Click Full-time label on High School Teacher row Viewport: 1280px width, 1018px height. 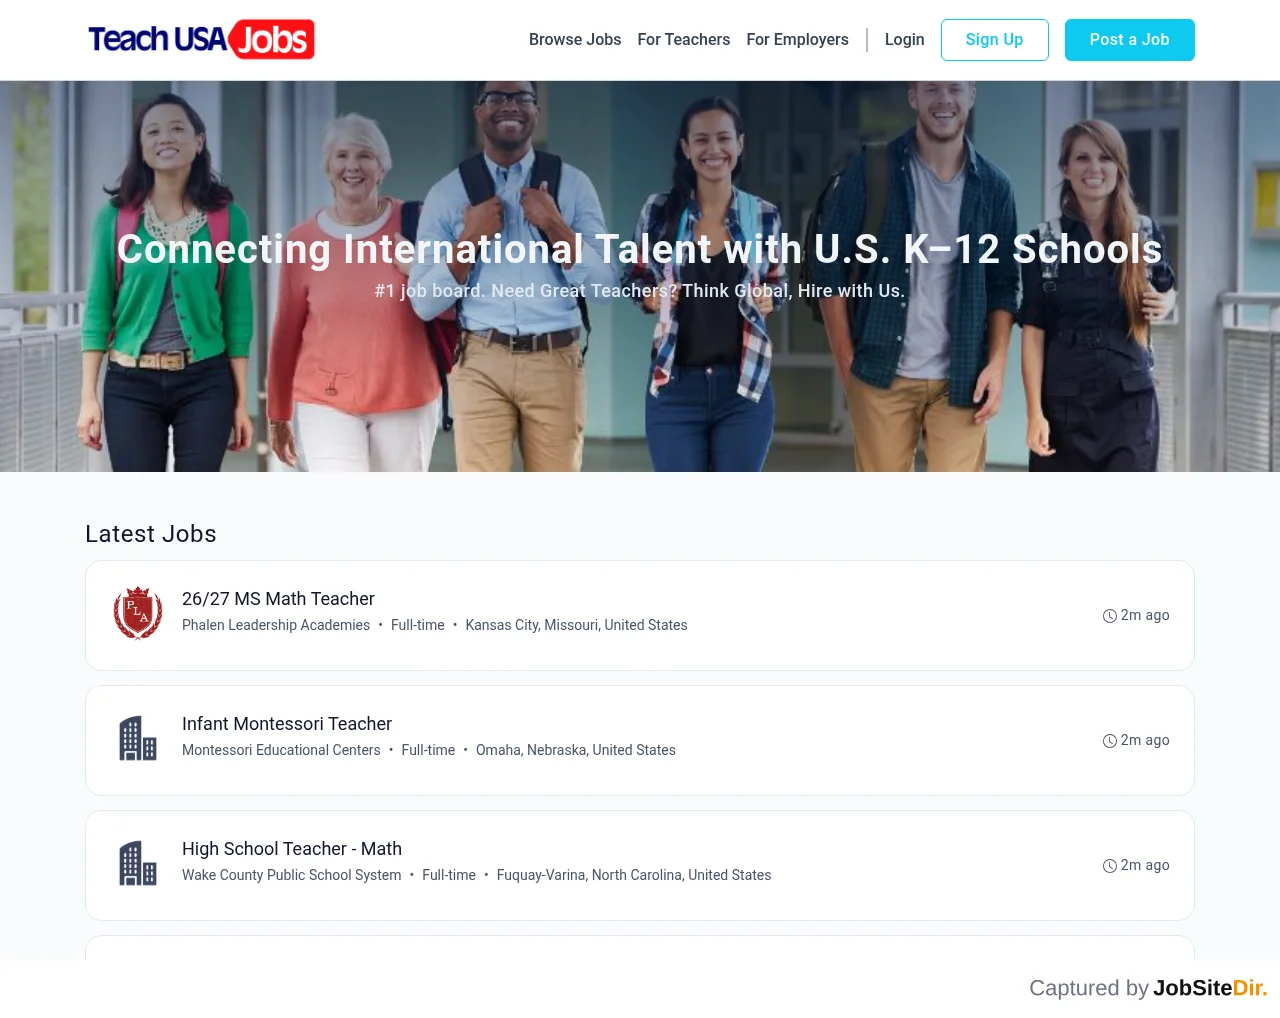coord(449,875)
